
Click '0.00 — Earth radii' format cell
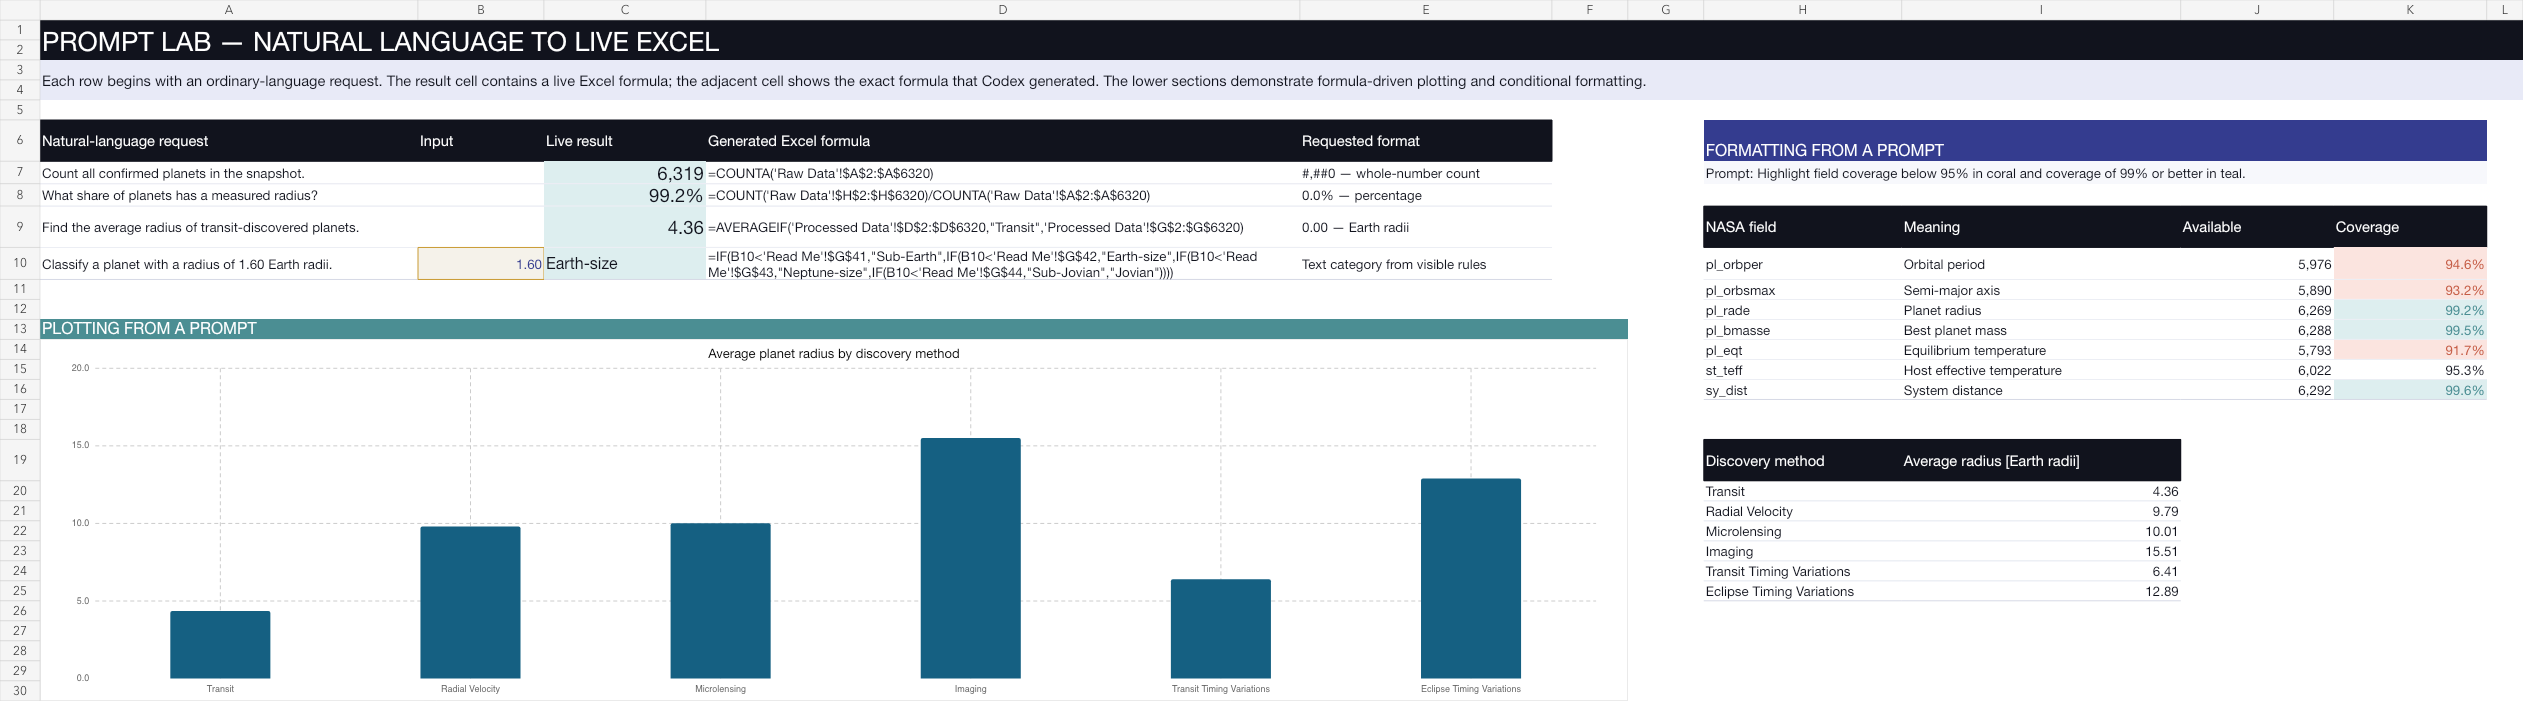[1426, 227]
